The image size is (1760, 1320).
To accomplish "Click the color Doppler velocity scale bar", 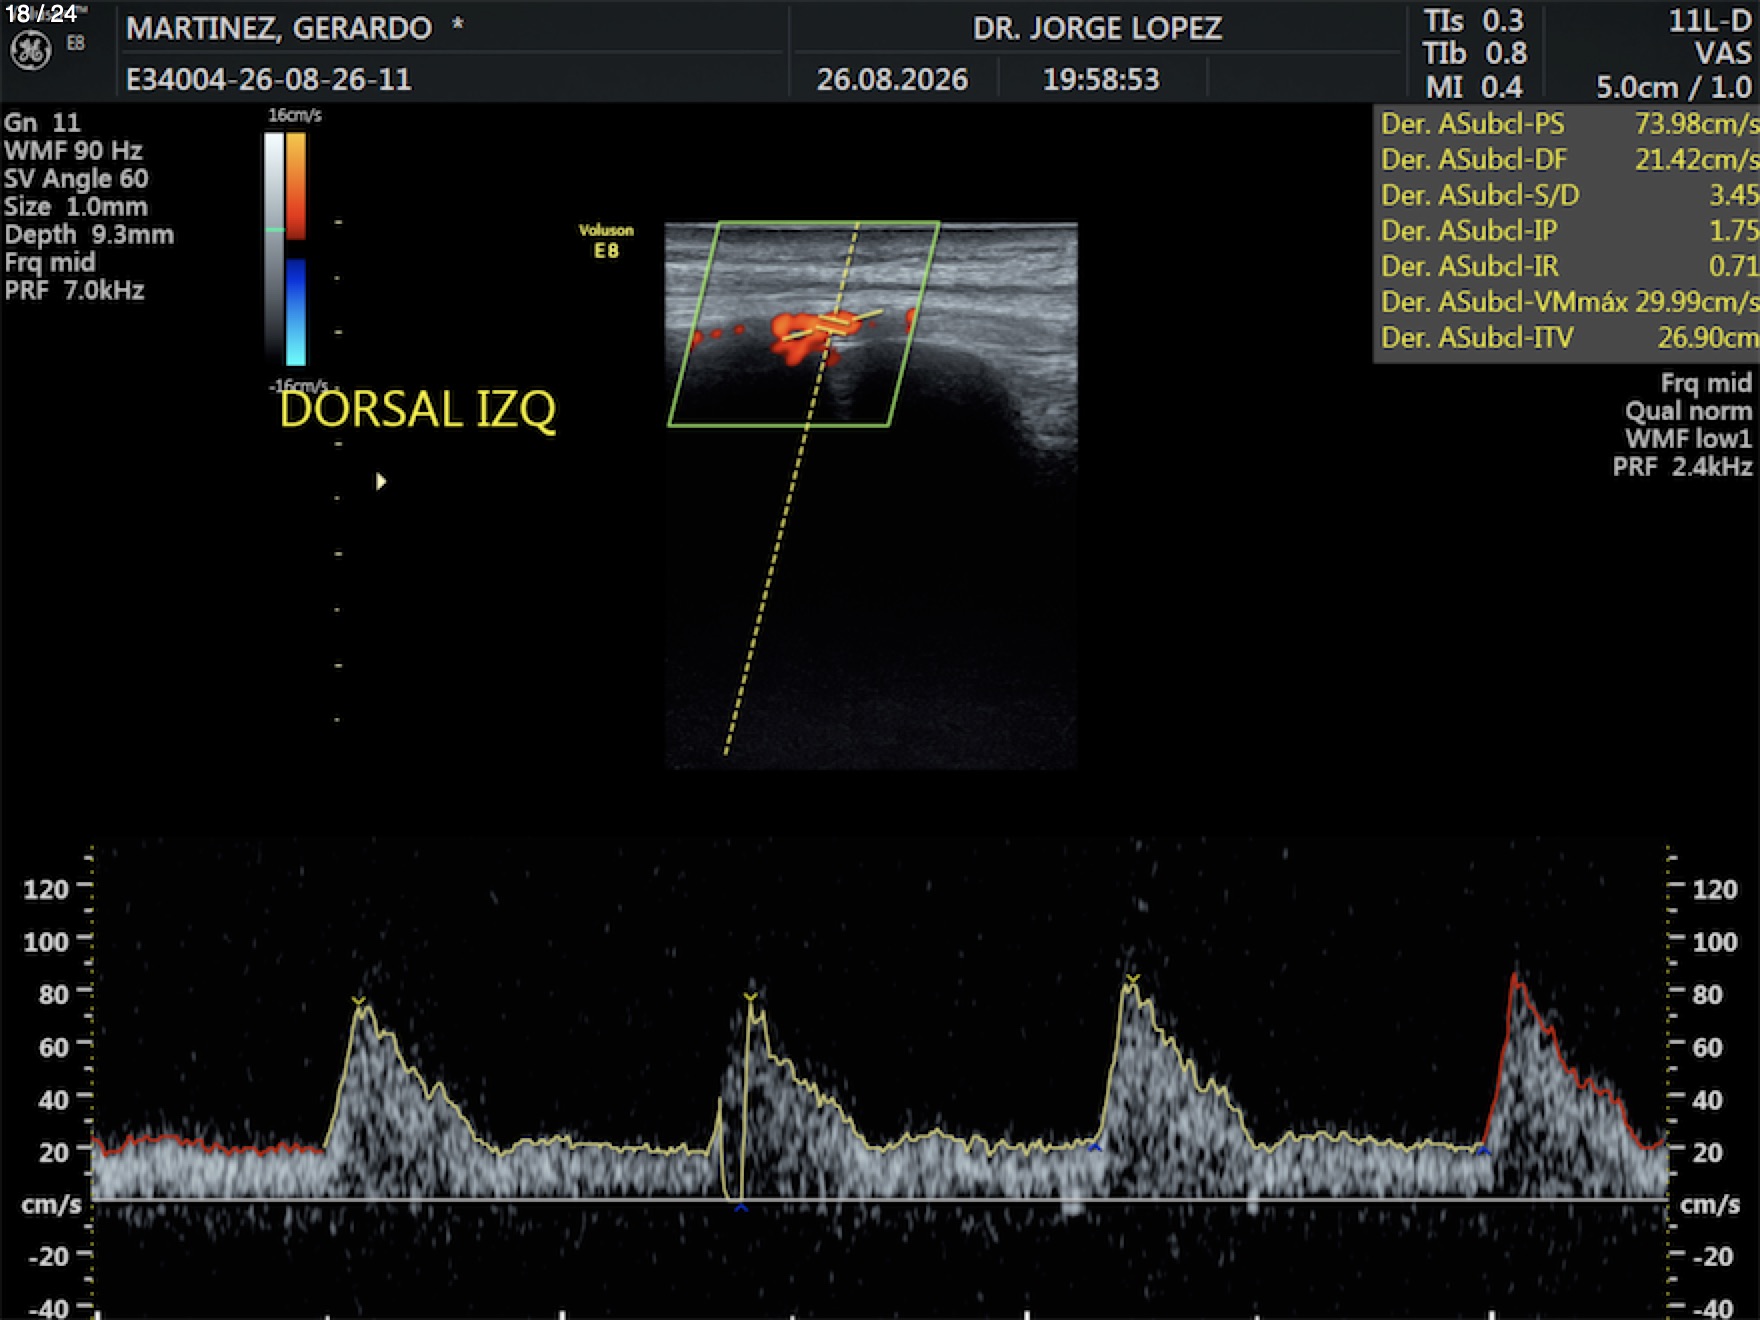I will click(x=296, y=249).
